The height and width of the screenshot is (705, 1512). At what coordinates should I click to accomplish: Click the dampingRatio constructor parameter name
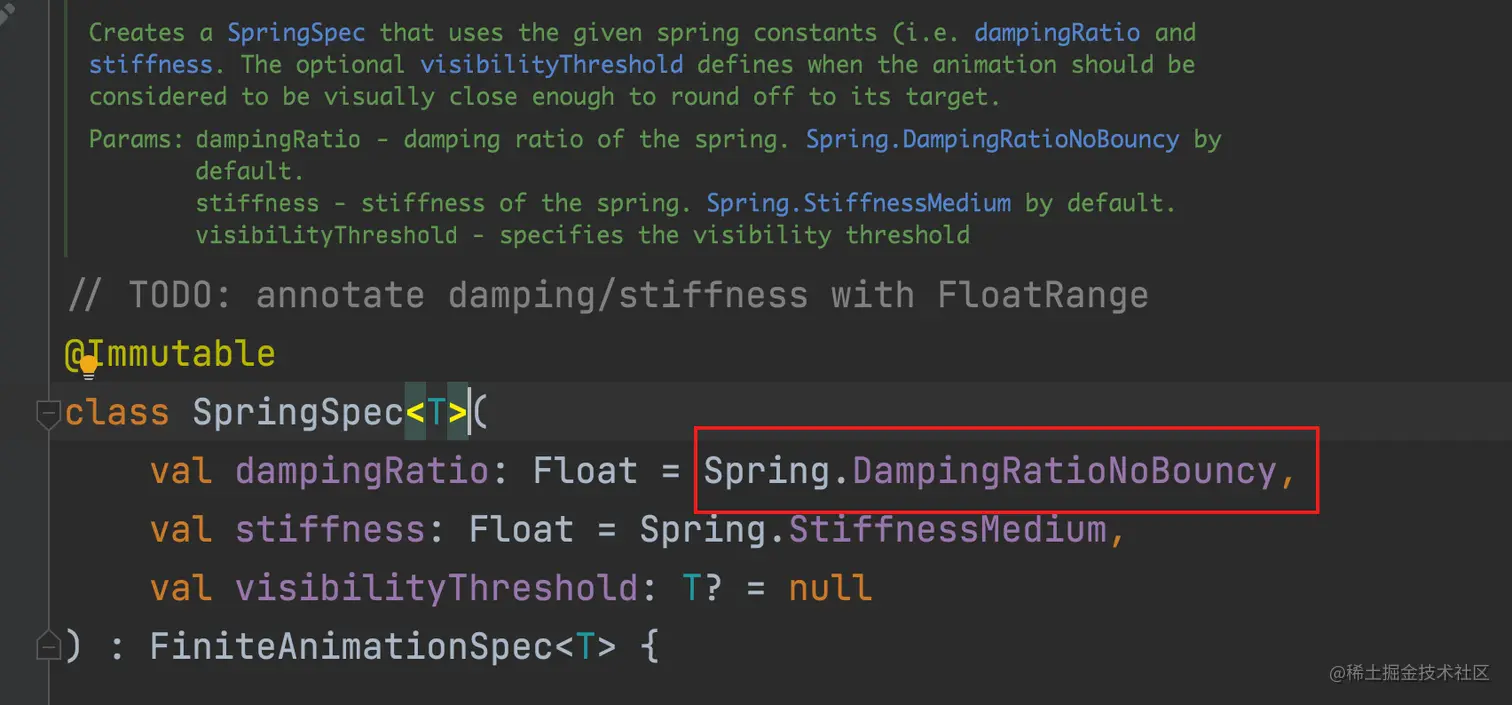tap(361, 471)
